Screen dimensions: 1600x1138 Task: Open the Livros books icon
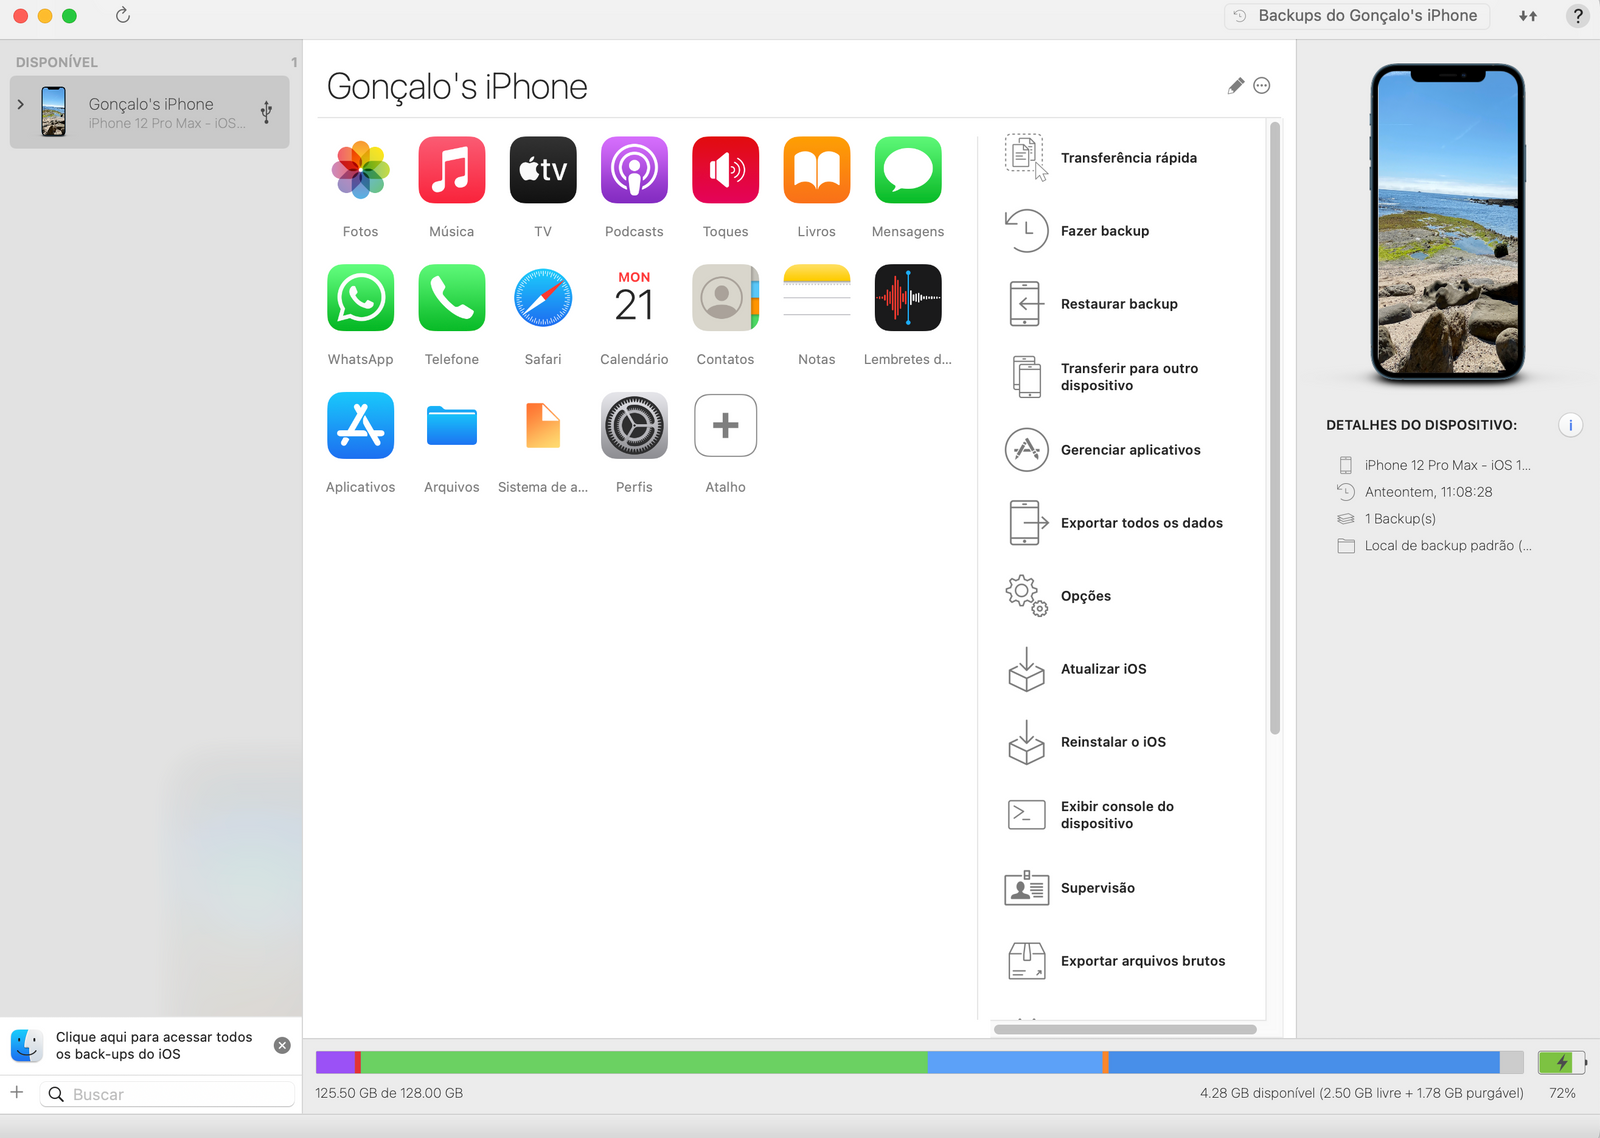pos(817,170)
